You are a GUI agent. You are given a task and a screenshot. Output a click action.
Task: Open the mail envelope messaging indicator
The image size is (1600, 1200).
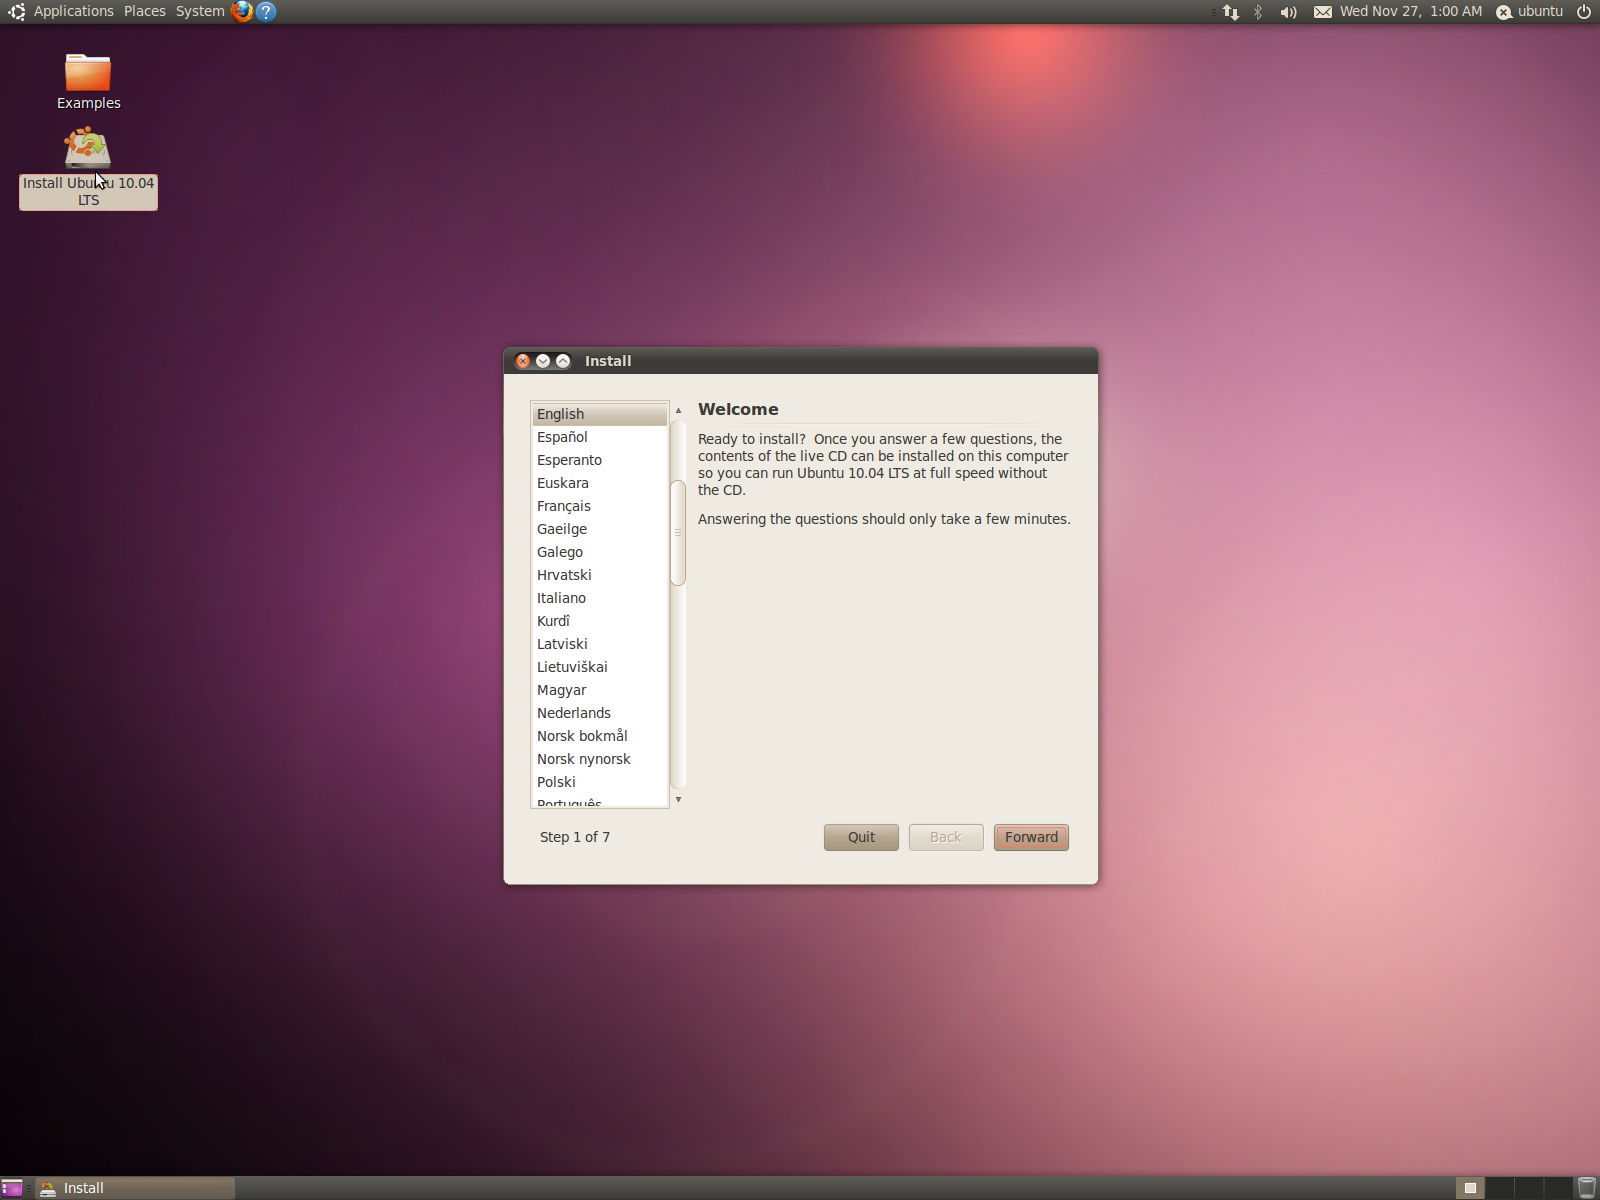click(x=1322, y=11)
